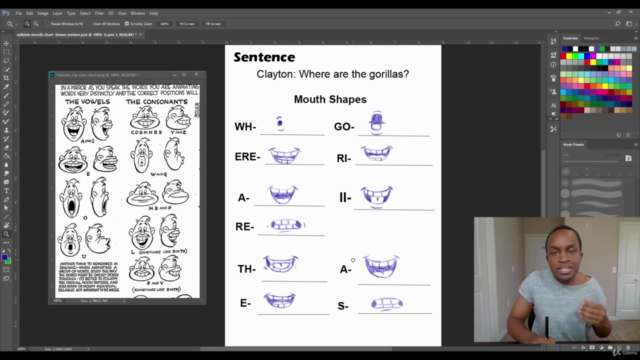Open the brush preset folder icon
Image resolution: width=640 pixels, height=360 pixels.
pos(628,158)
